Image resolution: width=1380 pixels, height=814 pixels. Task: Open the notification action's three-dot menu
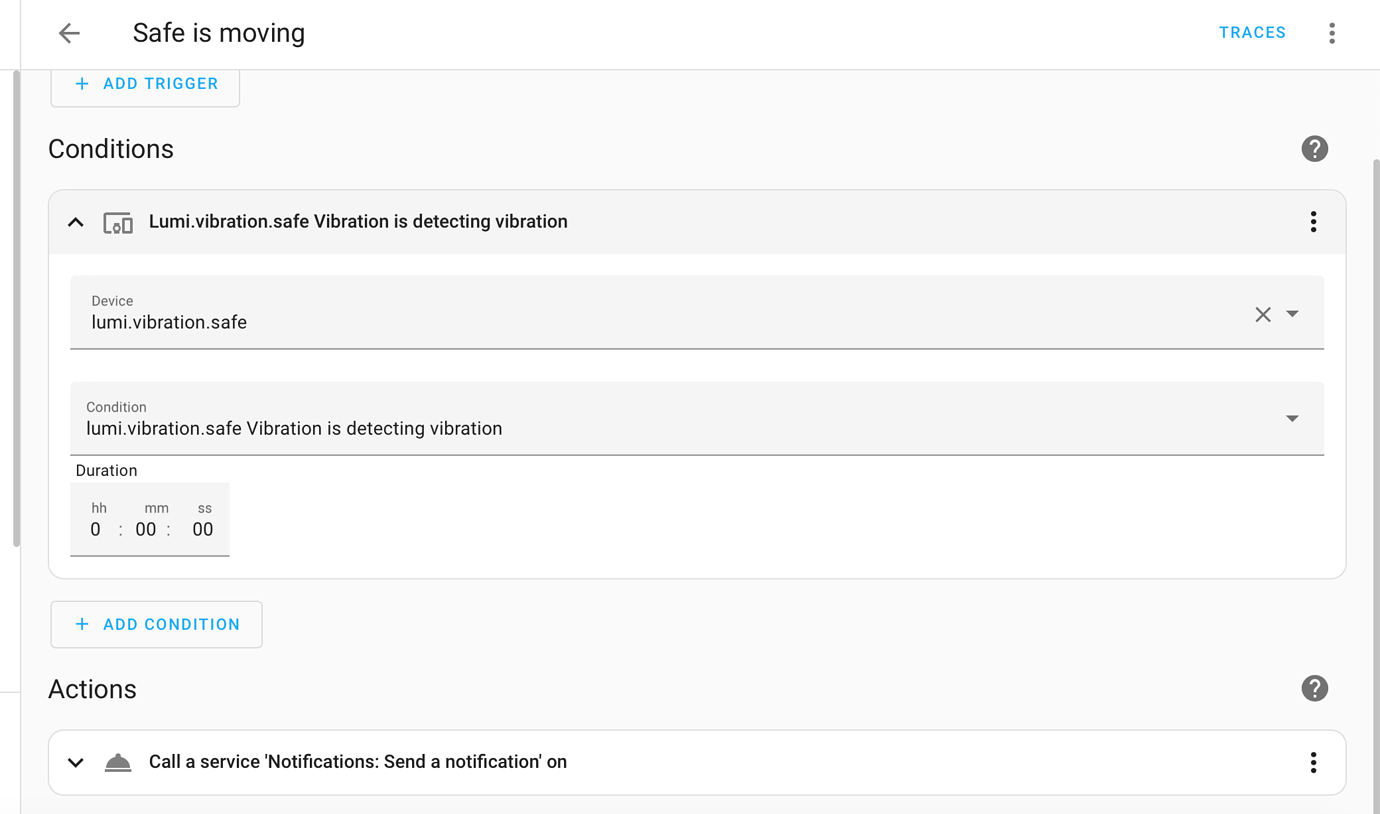click(x=1313, y=762)
